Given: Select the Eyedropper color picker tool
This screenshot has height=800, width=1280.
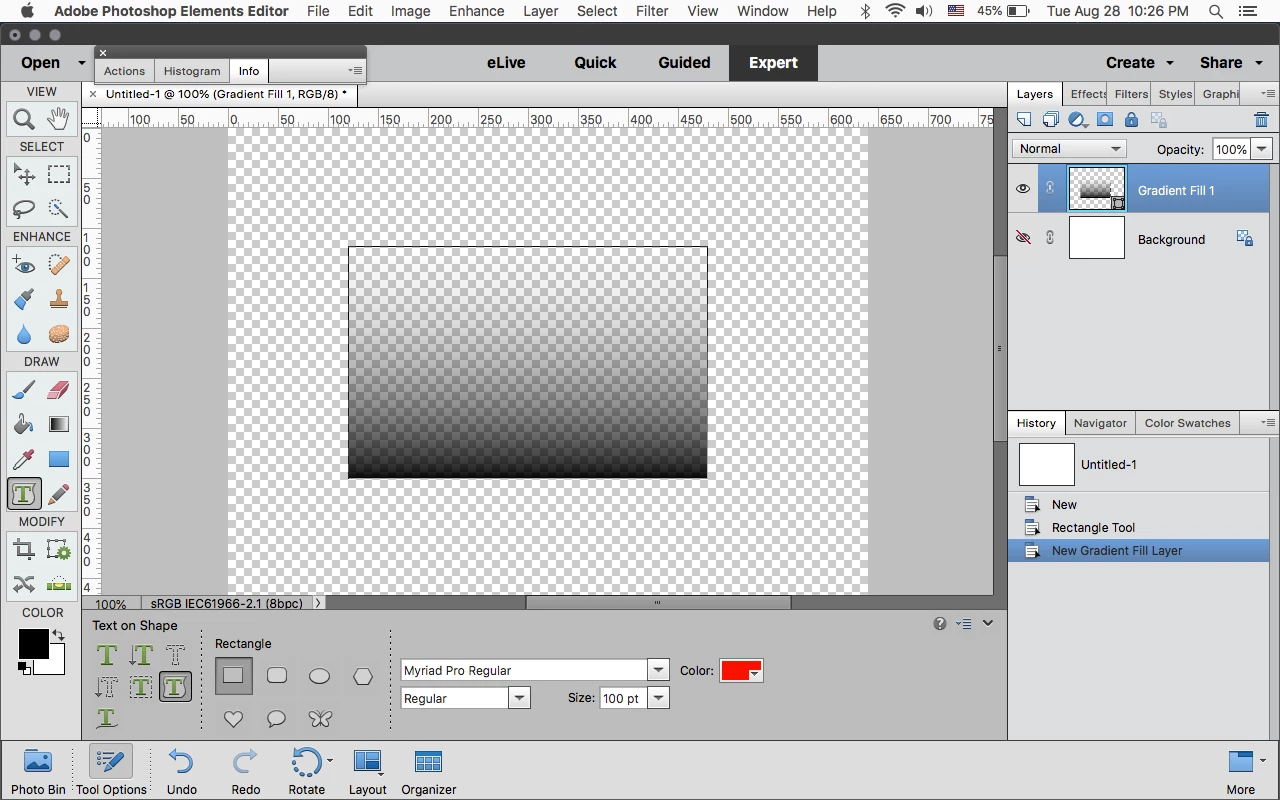Looking at the screenshot, I should (x=24, y=459).
